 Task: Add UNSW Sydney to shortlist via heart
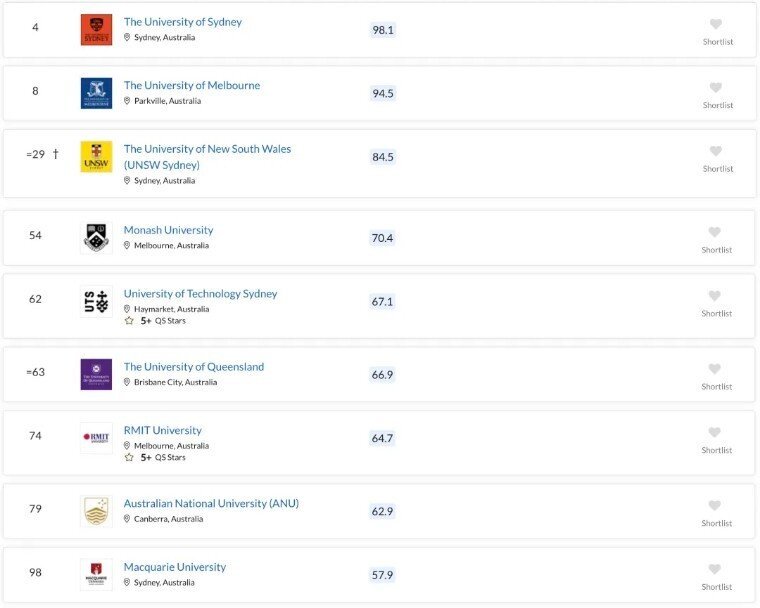coord(715,151)
